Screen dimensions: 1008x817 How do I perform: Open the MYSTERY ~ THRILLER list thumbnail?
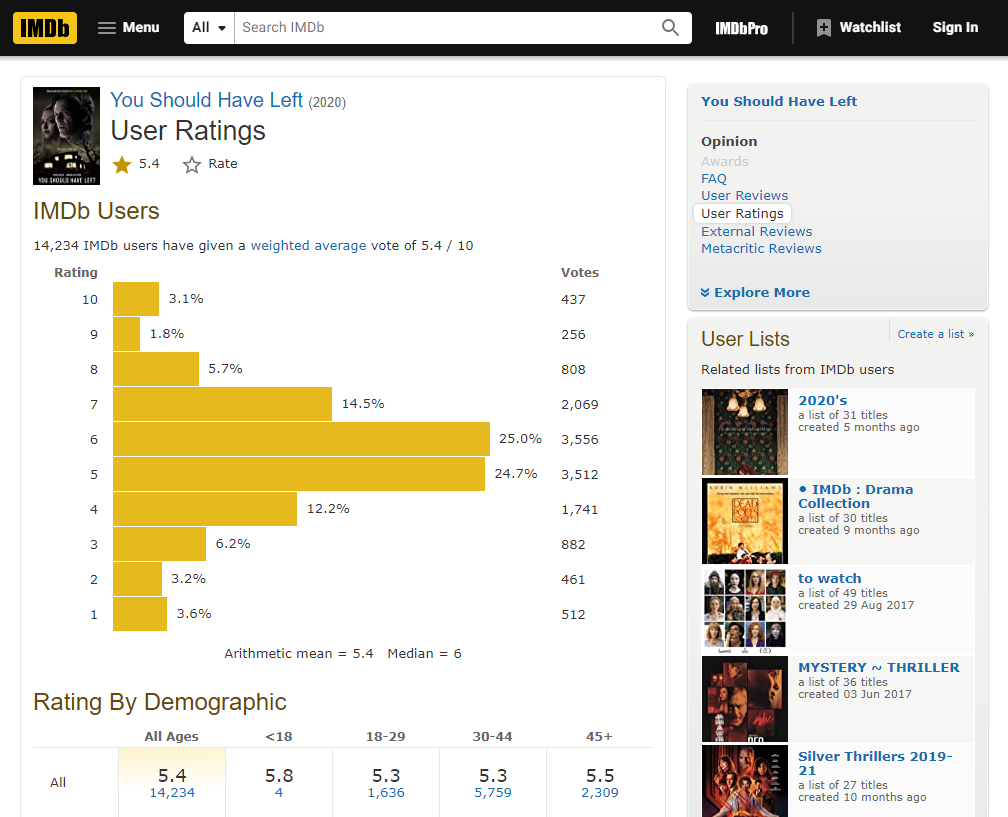744,699
